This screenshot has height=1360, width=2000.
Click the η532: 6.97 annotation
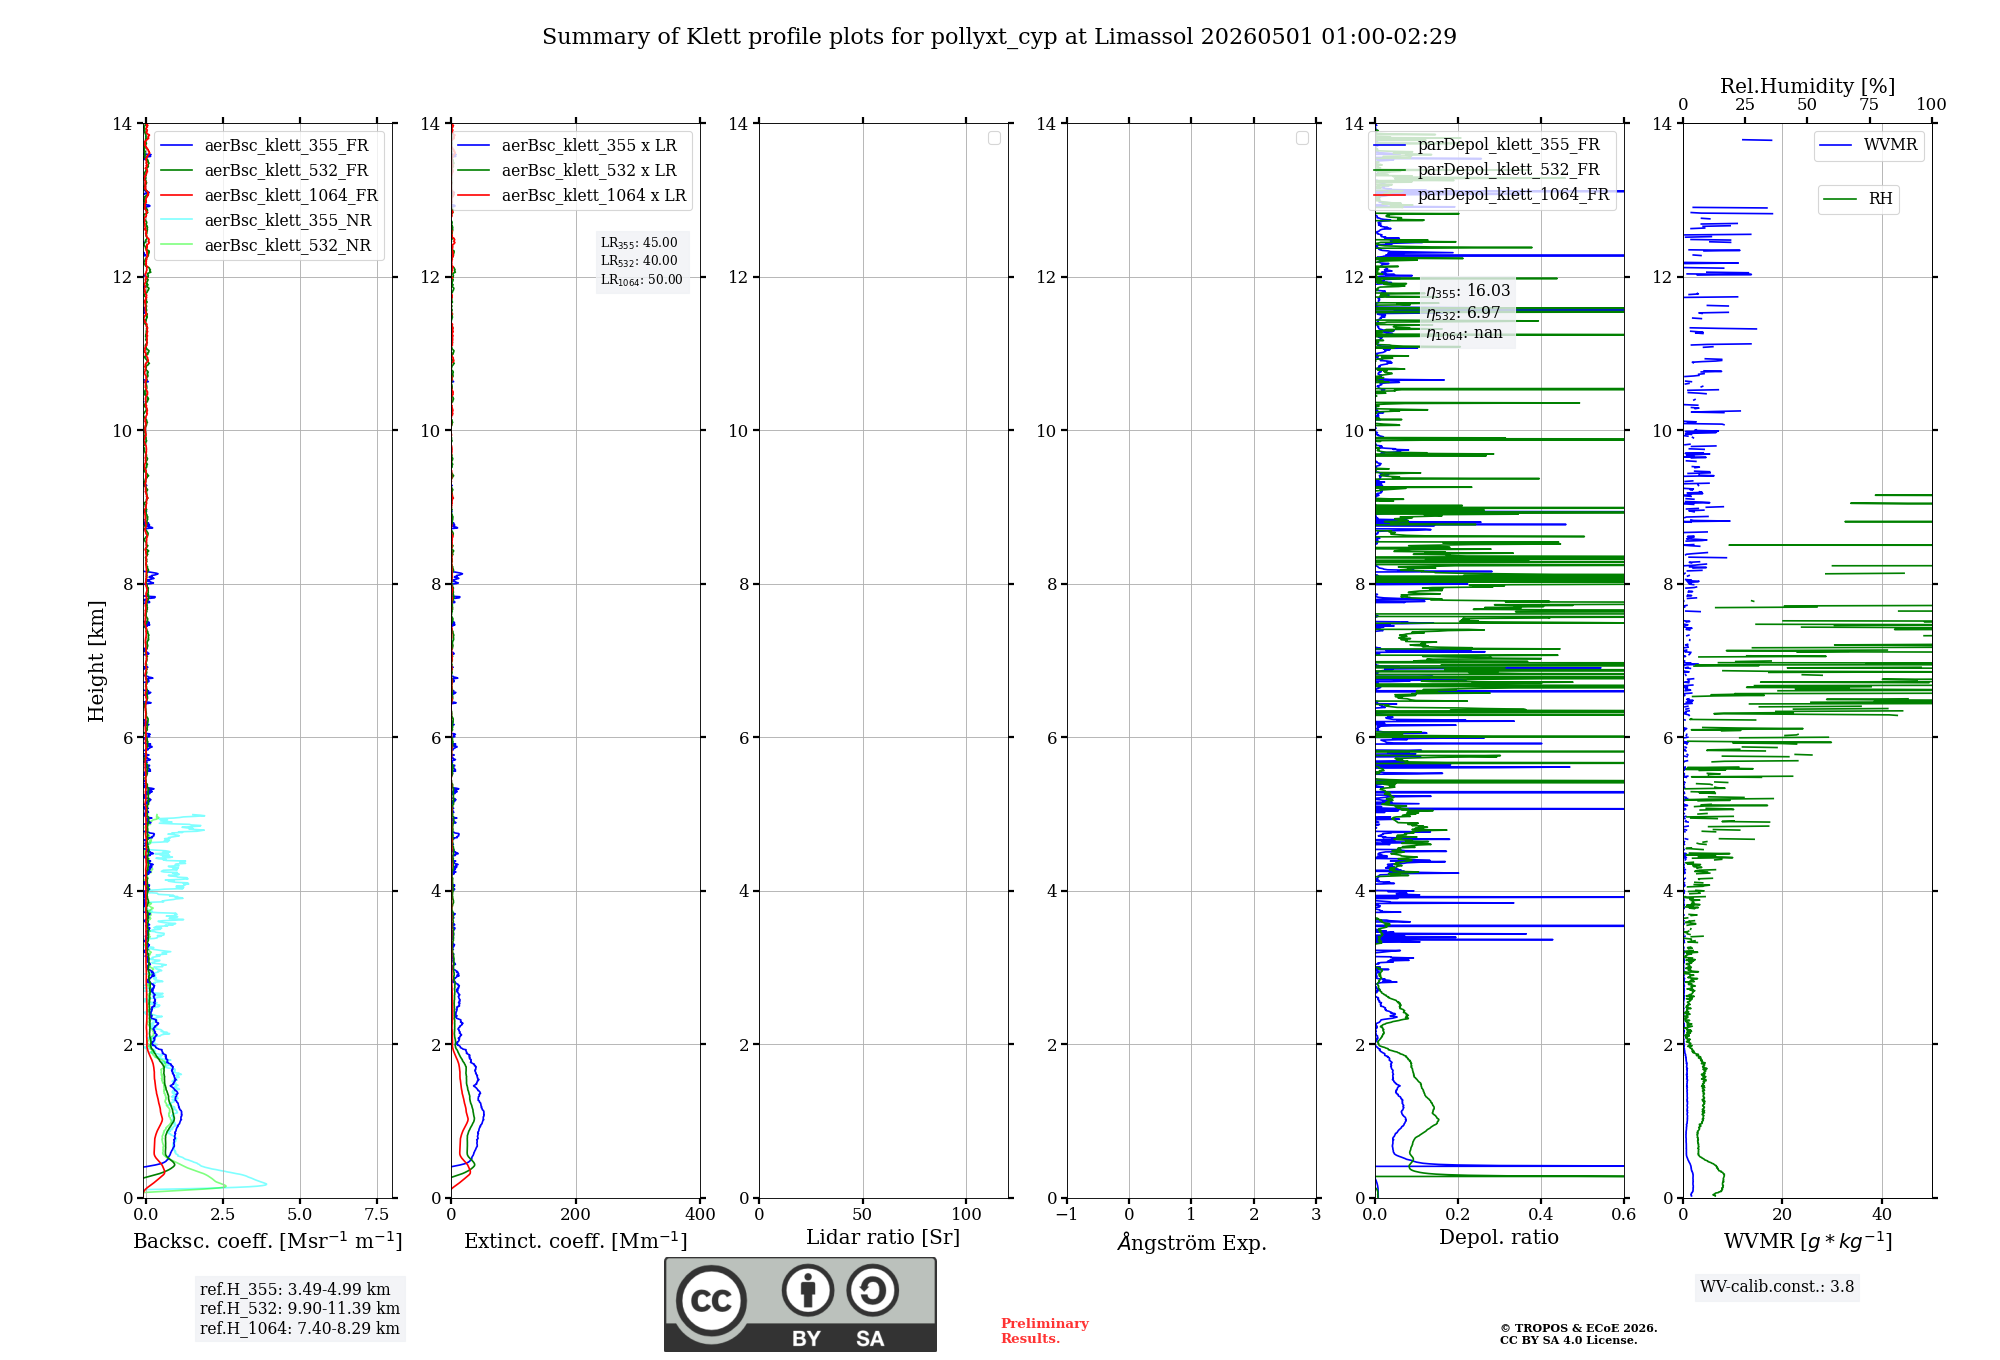coord(1463,313)
